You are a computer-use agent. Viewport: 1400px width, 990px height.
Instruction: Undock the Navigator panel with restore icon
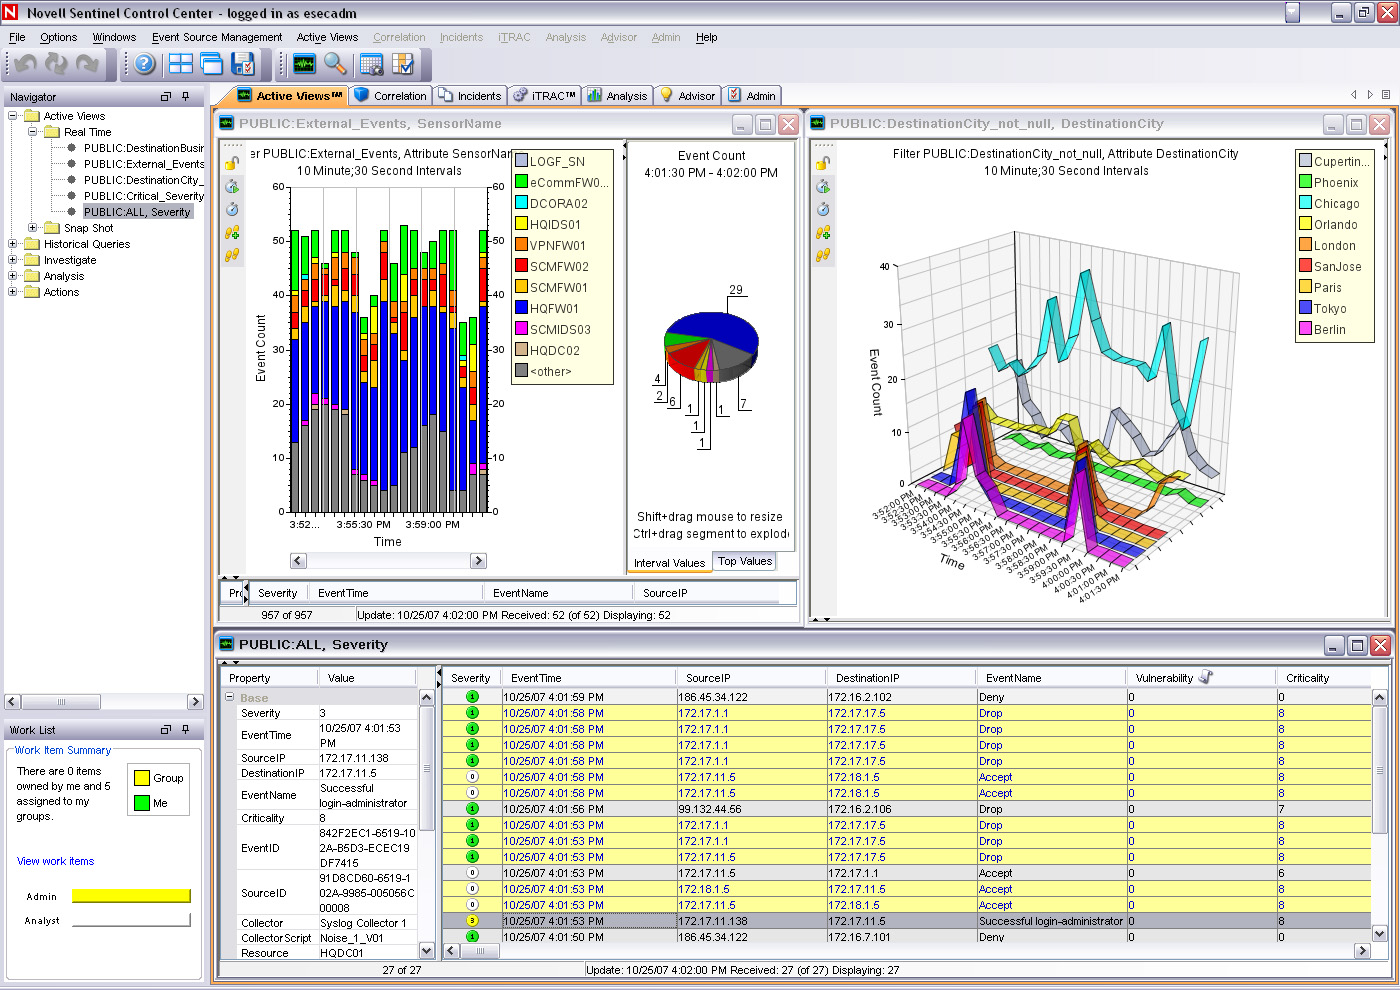(x=166, y=97)
